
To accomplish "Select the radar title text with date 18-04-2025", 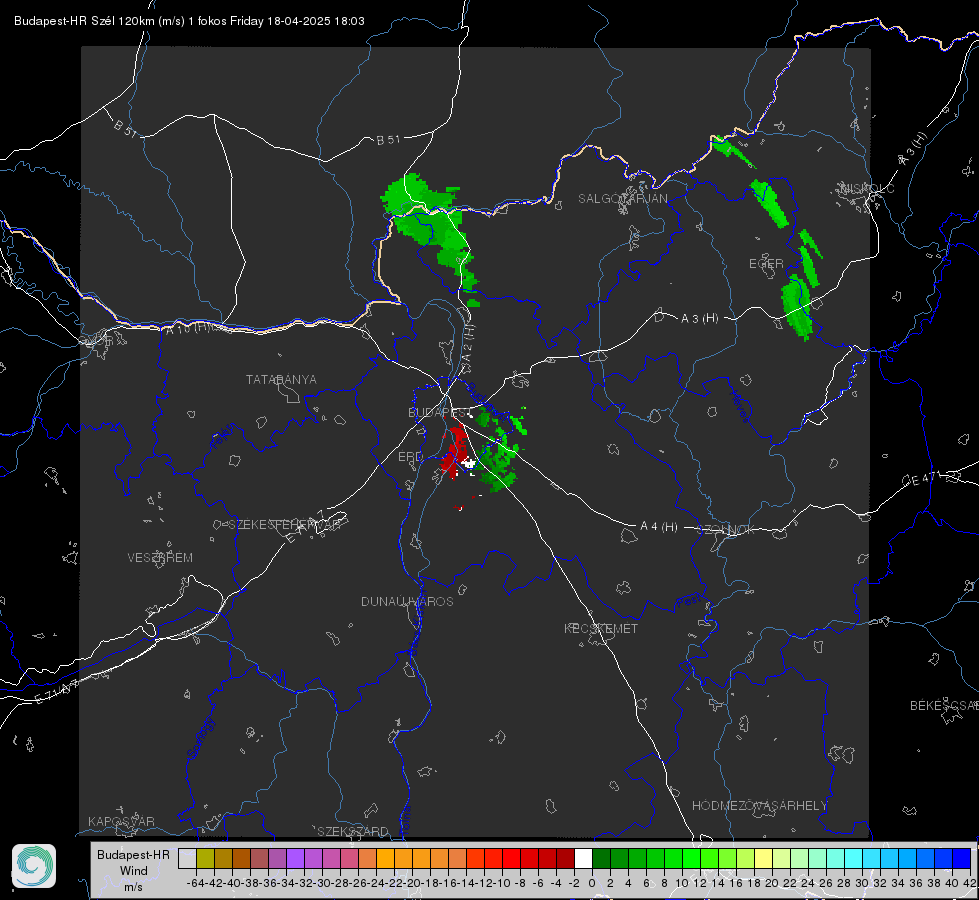I will 189,21.
